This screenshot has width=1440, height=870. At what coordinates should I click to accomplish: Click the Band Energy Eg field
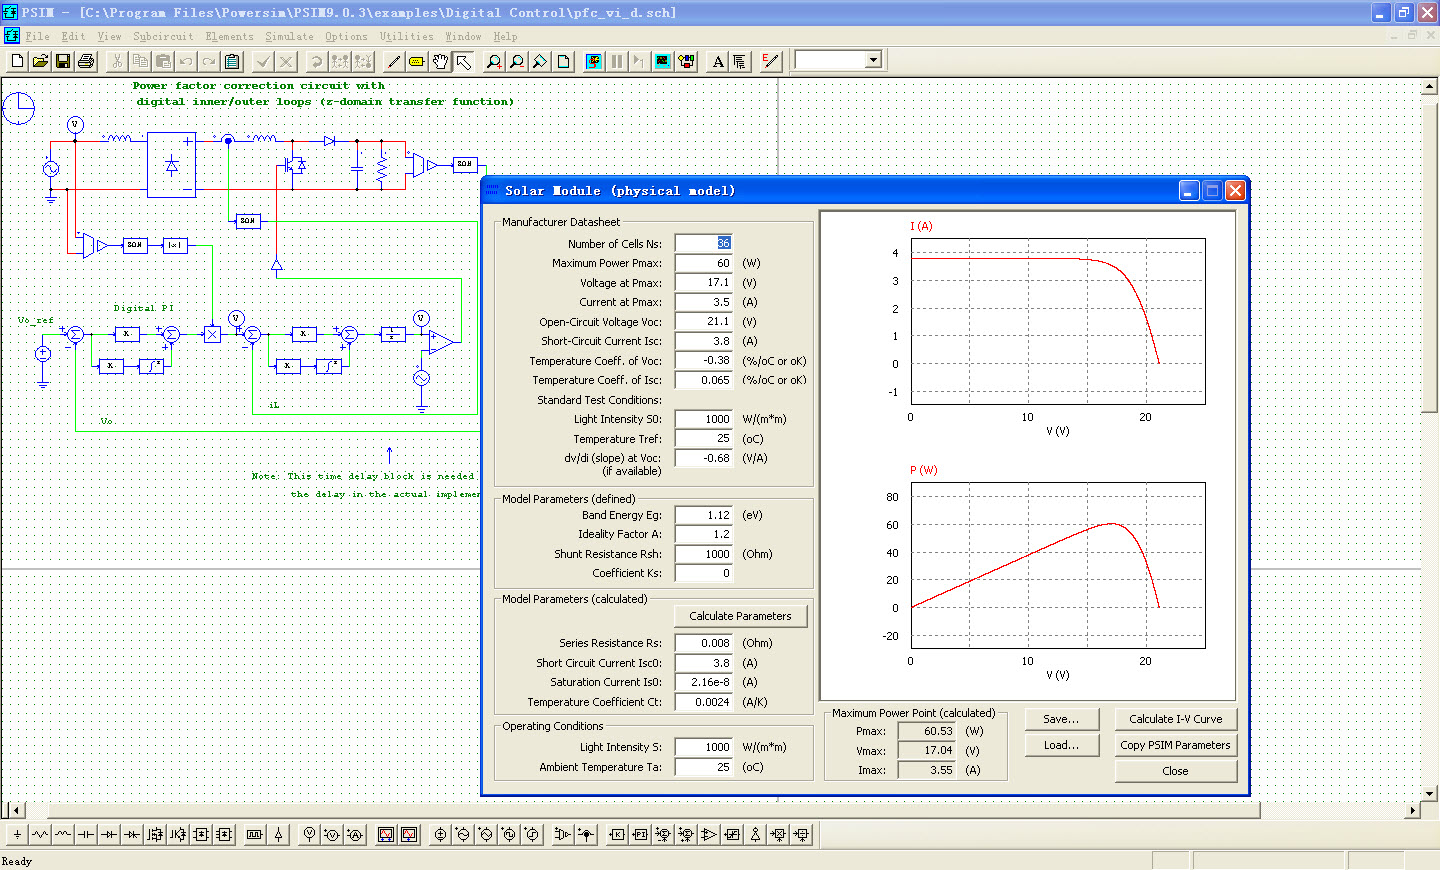704,515
